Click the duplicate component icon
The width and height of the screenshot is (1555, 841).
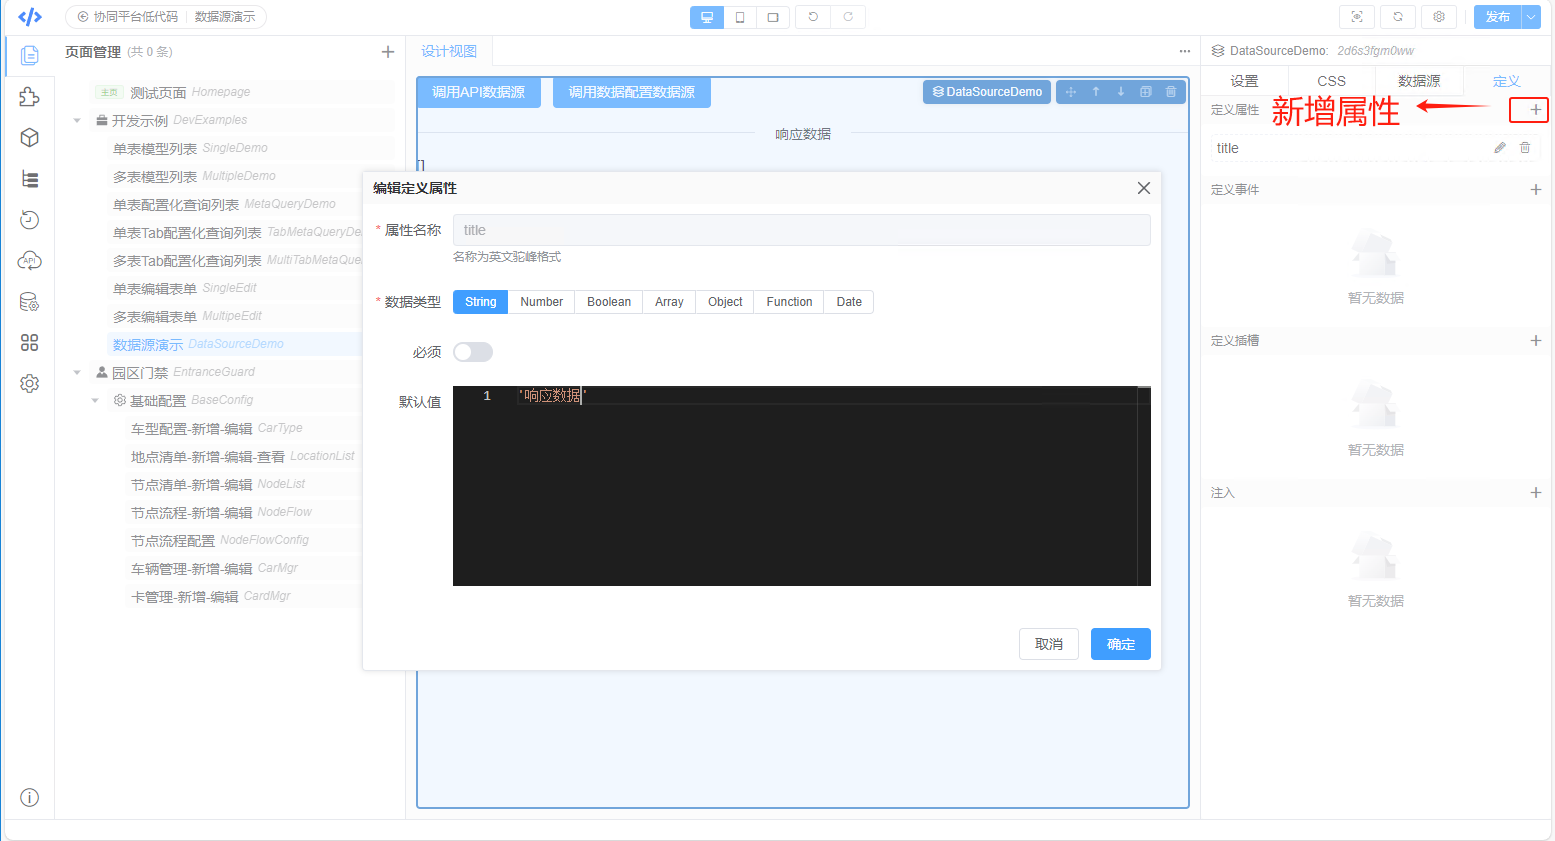[1146, 92]
